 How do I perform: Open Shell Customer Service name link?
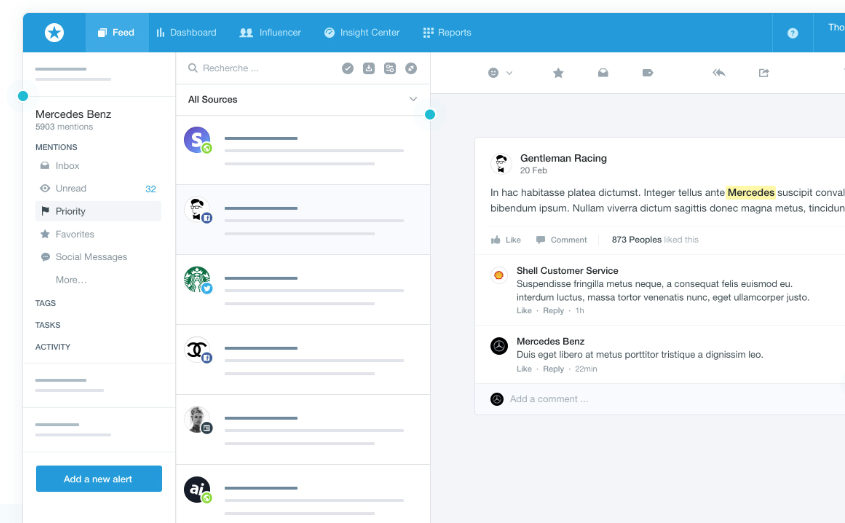[x=567, y=271]
